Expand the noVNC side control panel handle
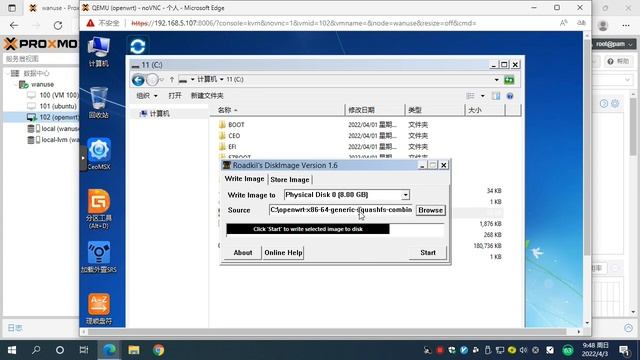Image resolution: width=640 pixels, height=360 pixels. (83, 158)
